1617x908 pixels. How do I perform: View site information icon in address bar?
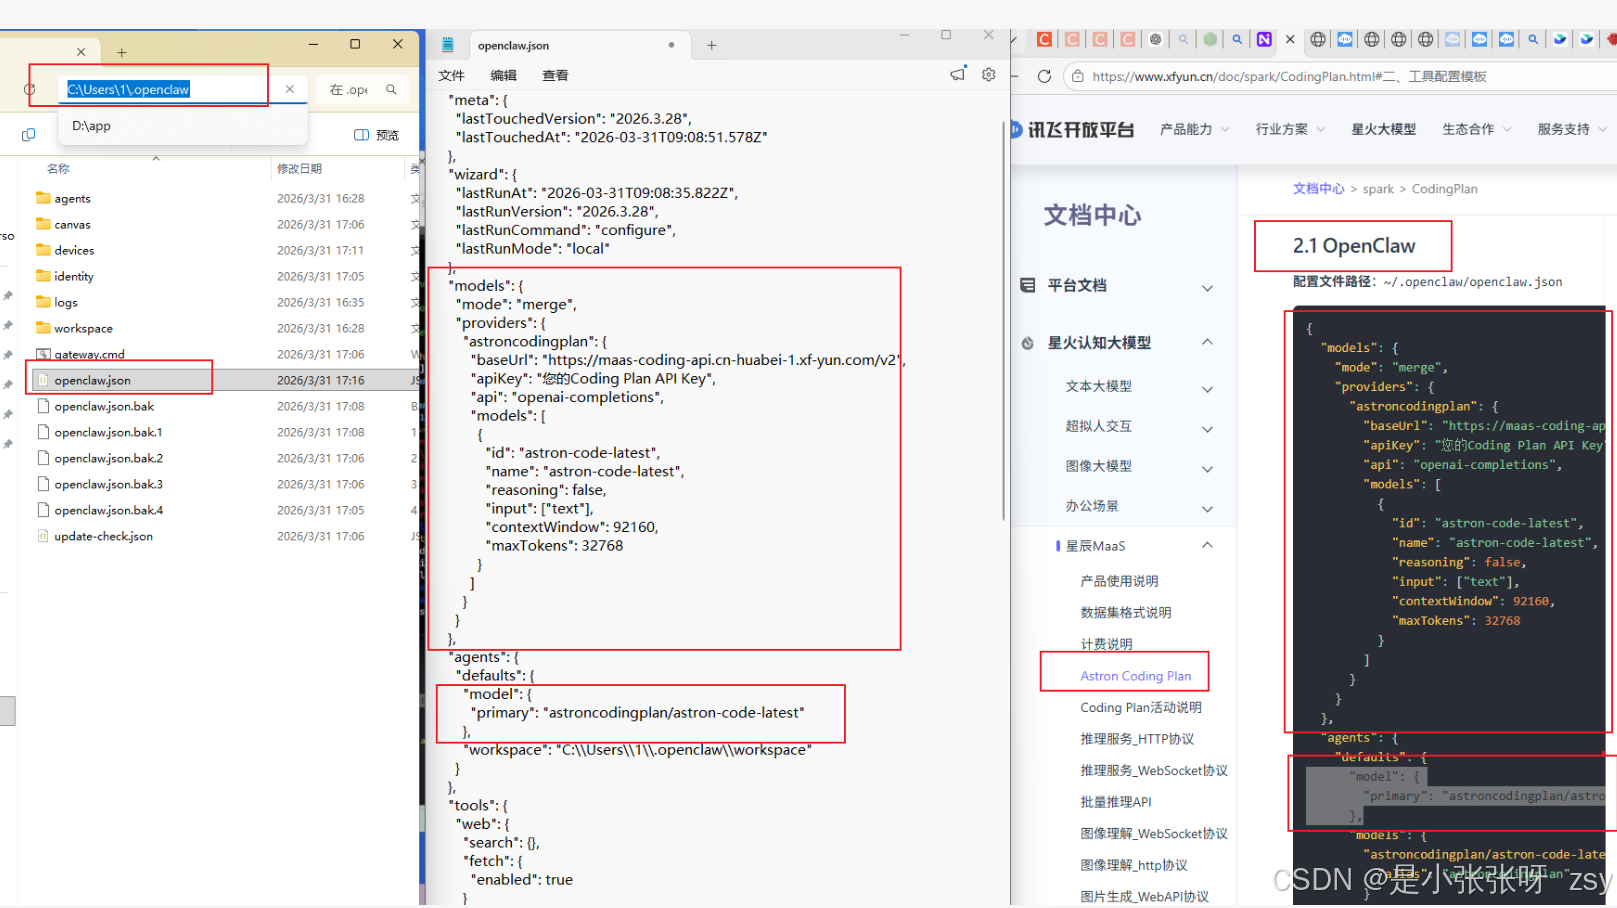(1077, 76)
